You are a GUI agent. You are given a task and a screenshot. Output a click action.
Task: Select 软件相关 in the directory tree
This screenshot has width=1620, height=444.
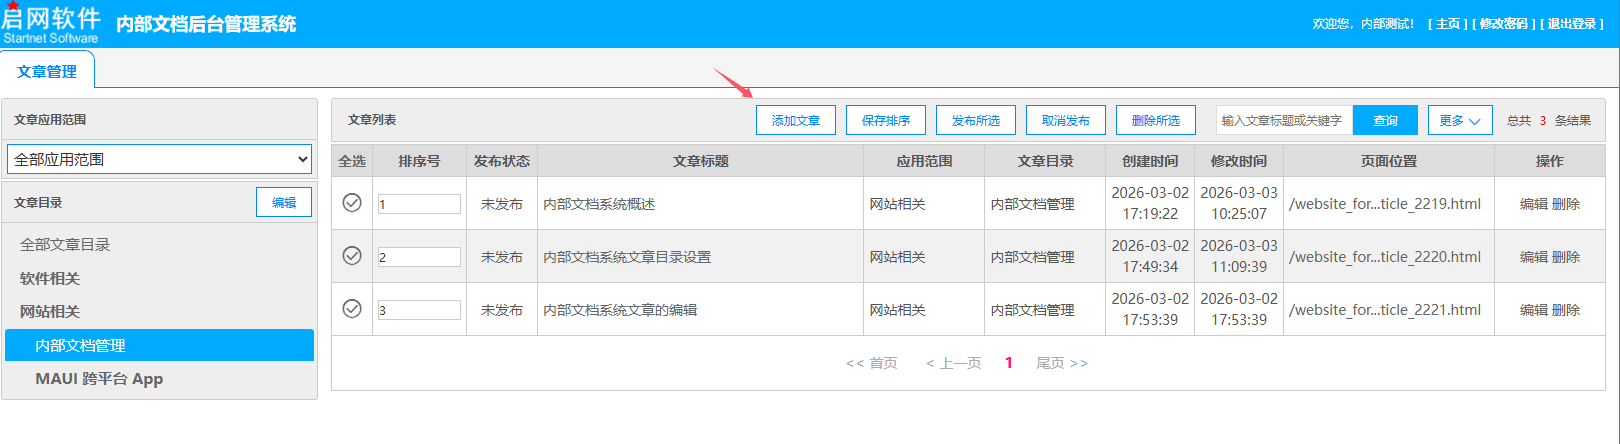pos(50,278)
